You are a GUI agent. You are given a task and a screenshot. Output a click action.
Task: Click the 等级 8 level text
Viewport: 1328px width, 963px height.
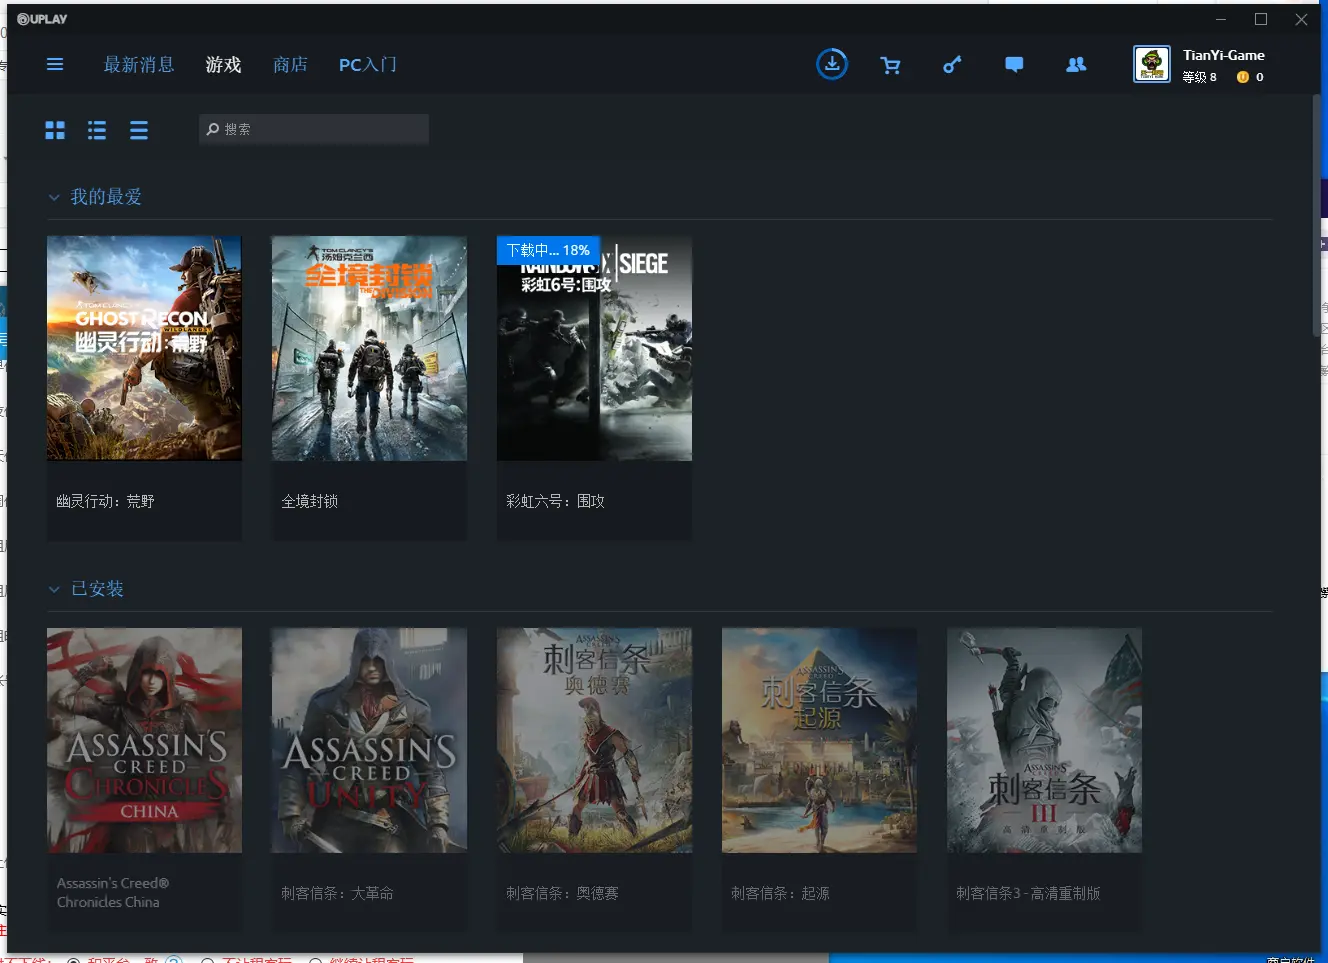click(1199, 77)
